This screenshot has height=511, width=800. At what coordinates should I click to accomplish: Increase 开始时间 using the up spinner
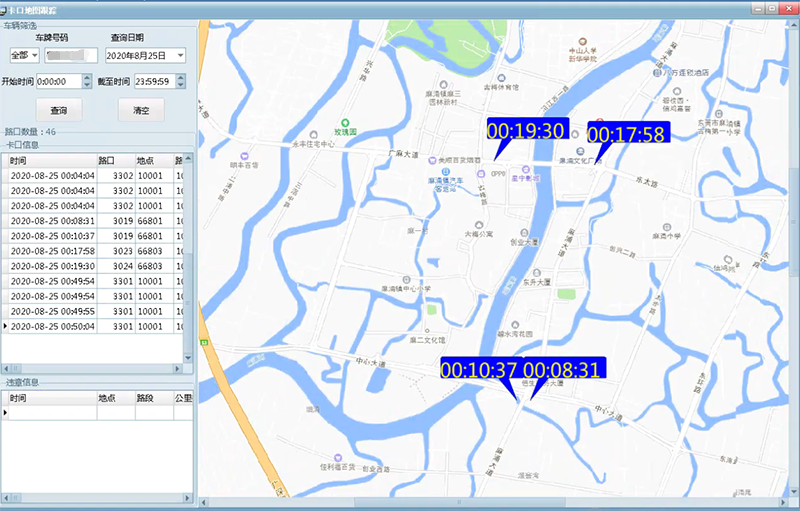87,77
